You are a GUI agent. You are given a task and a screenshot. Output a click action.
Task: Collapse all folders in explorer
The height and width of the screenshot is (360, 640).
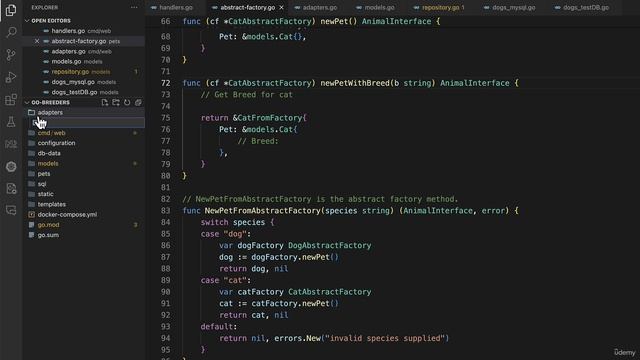point(138,102)
